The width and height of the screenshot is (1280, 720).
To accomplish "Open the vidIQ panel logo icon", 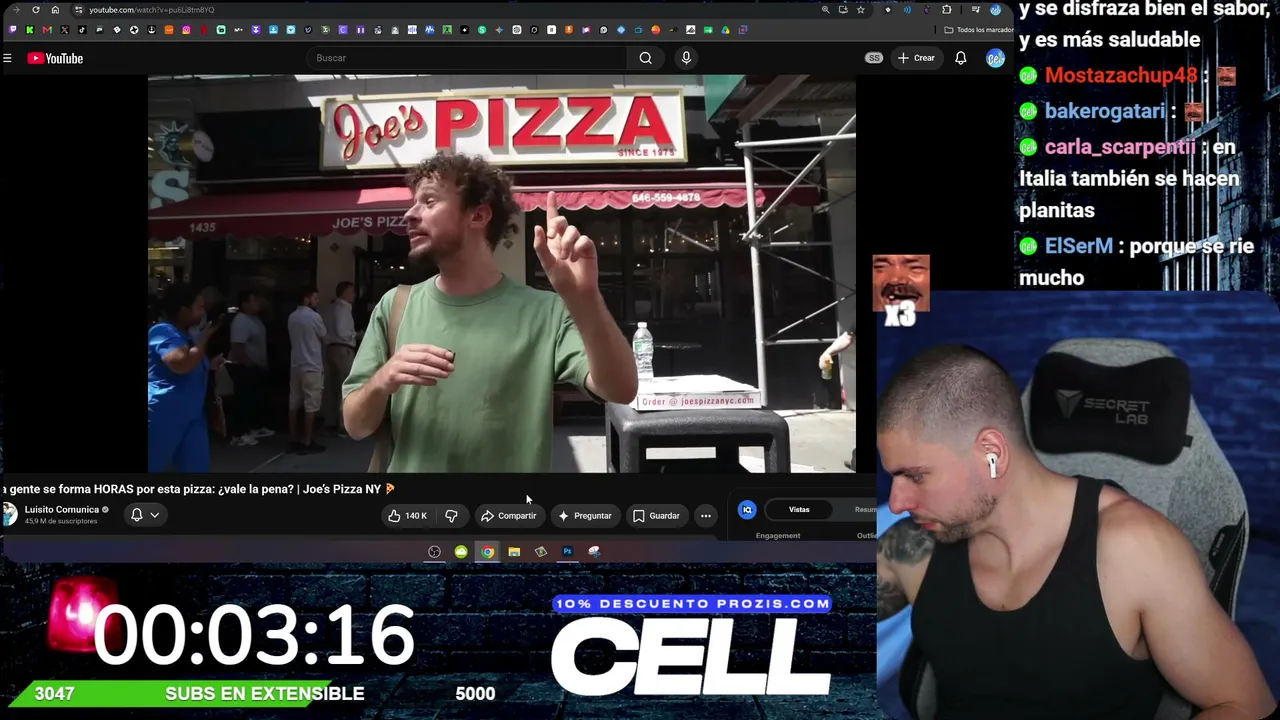I will [x=747, y=510].
